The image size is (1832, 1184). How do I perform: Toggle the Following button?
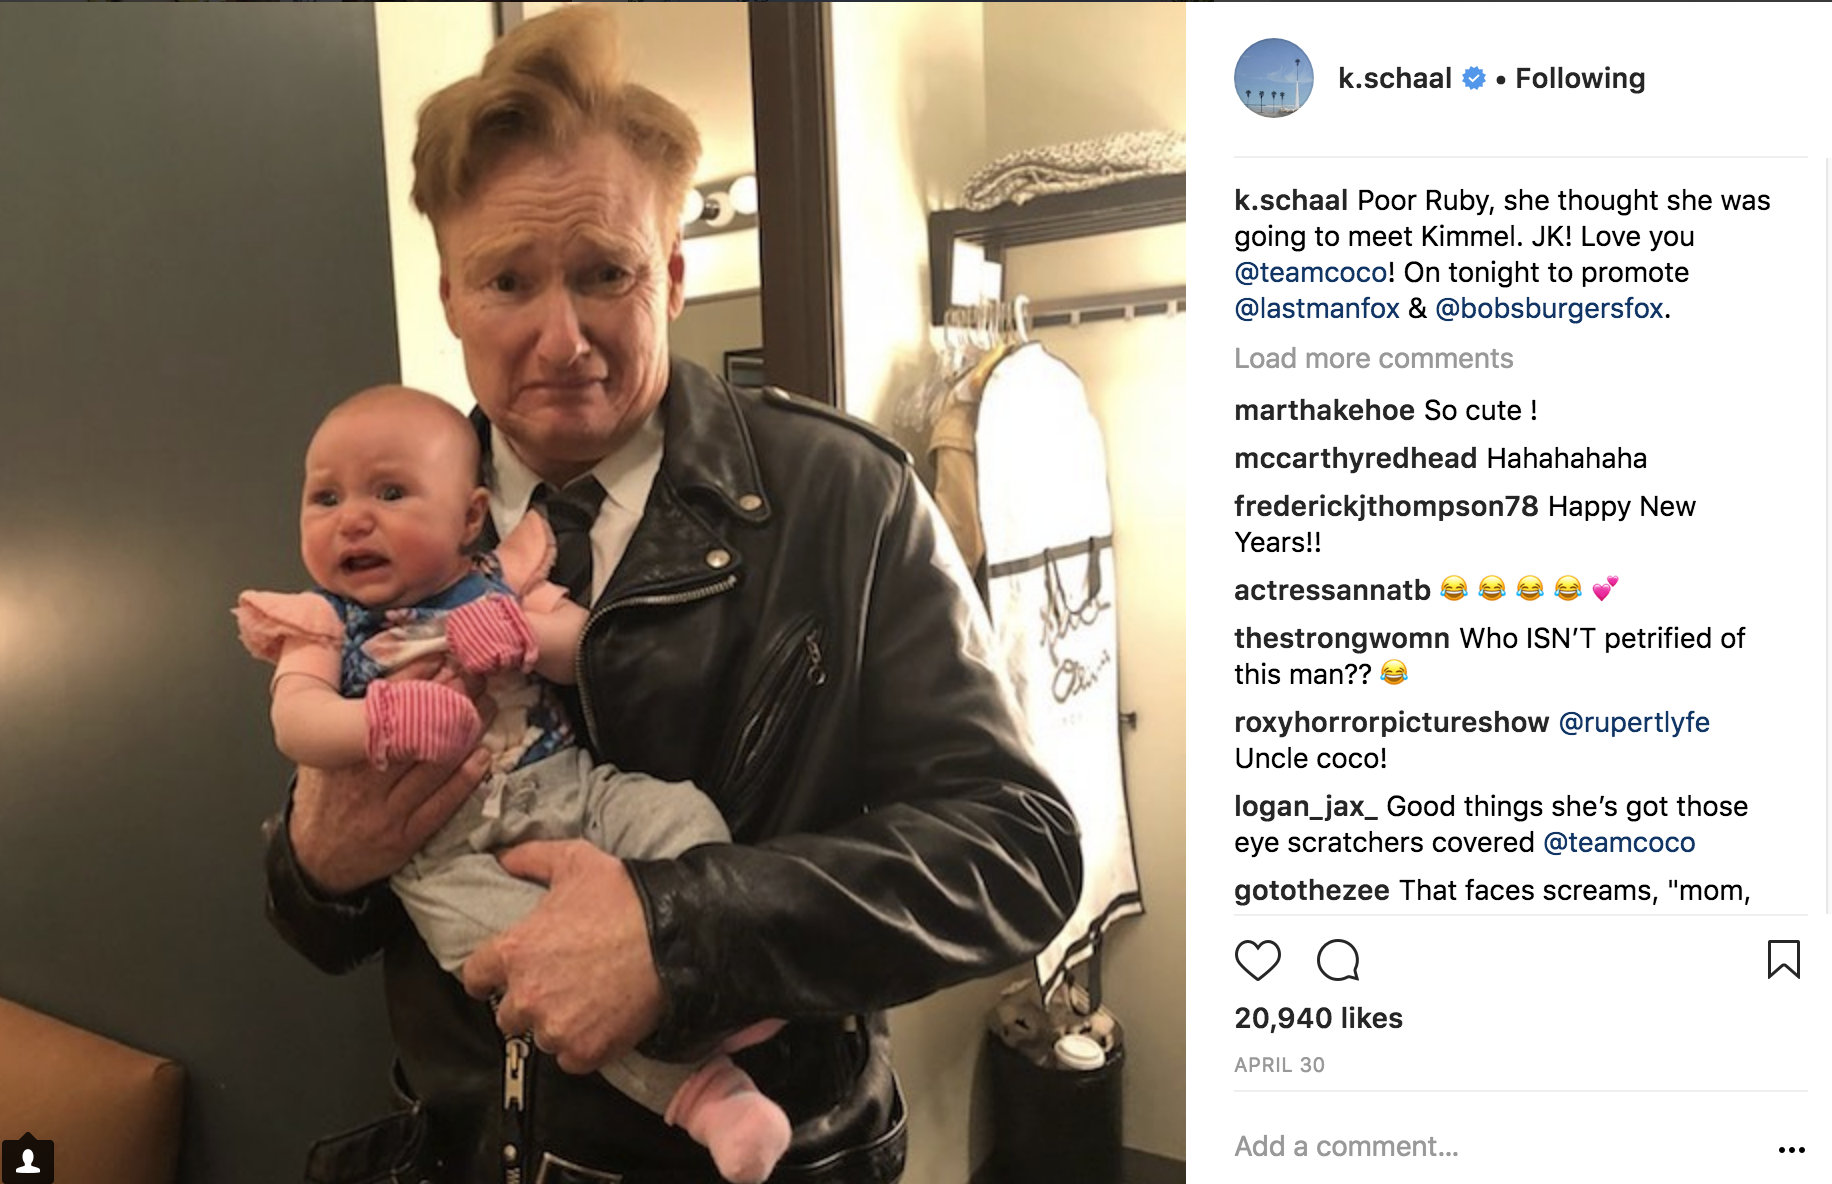pos(1580,78)
